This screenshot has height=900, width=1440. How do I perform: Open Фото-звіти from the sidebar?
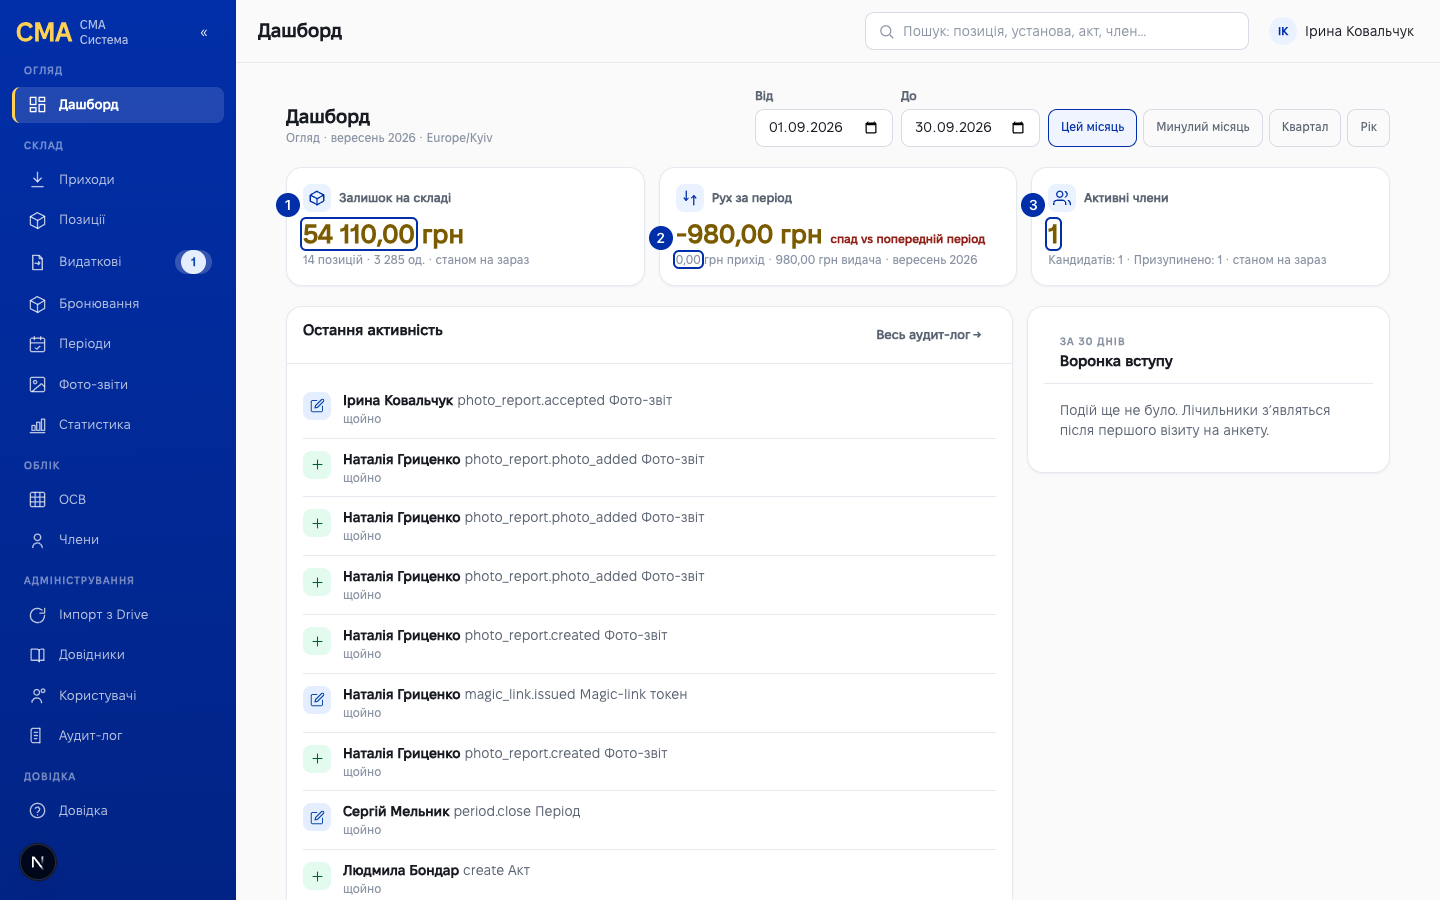tap(118, 385)
